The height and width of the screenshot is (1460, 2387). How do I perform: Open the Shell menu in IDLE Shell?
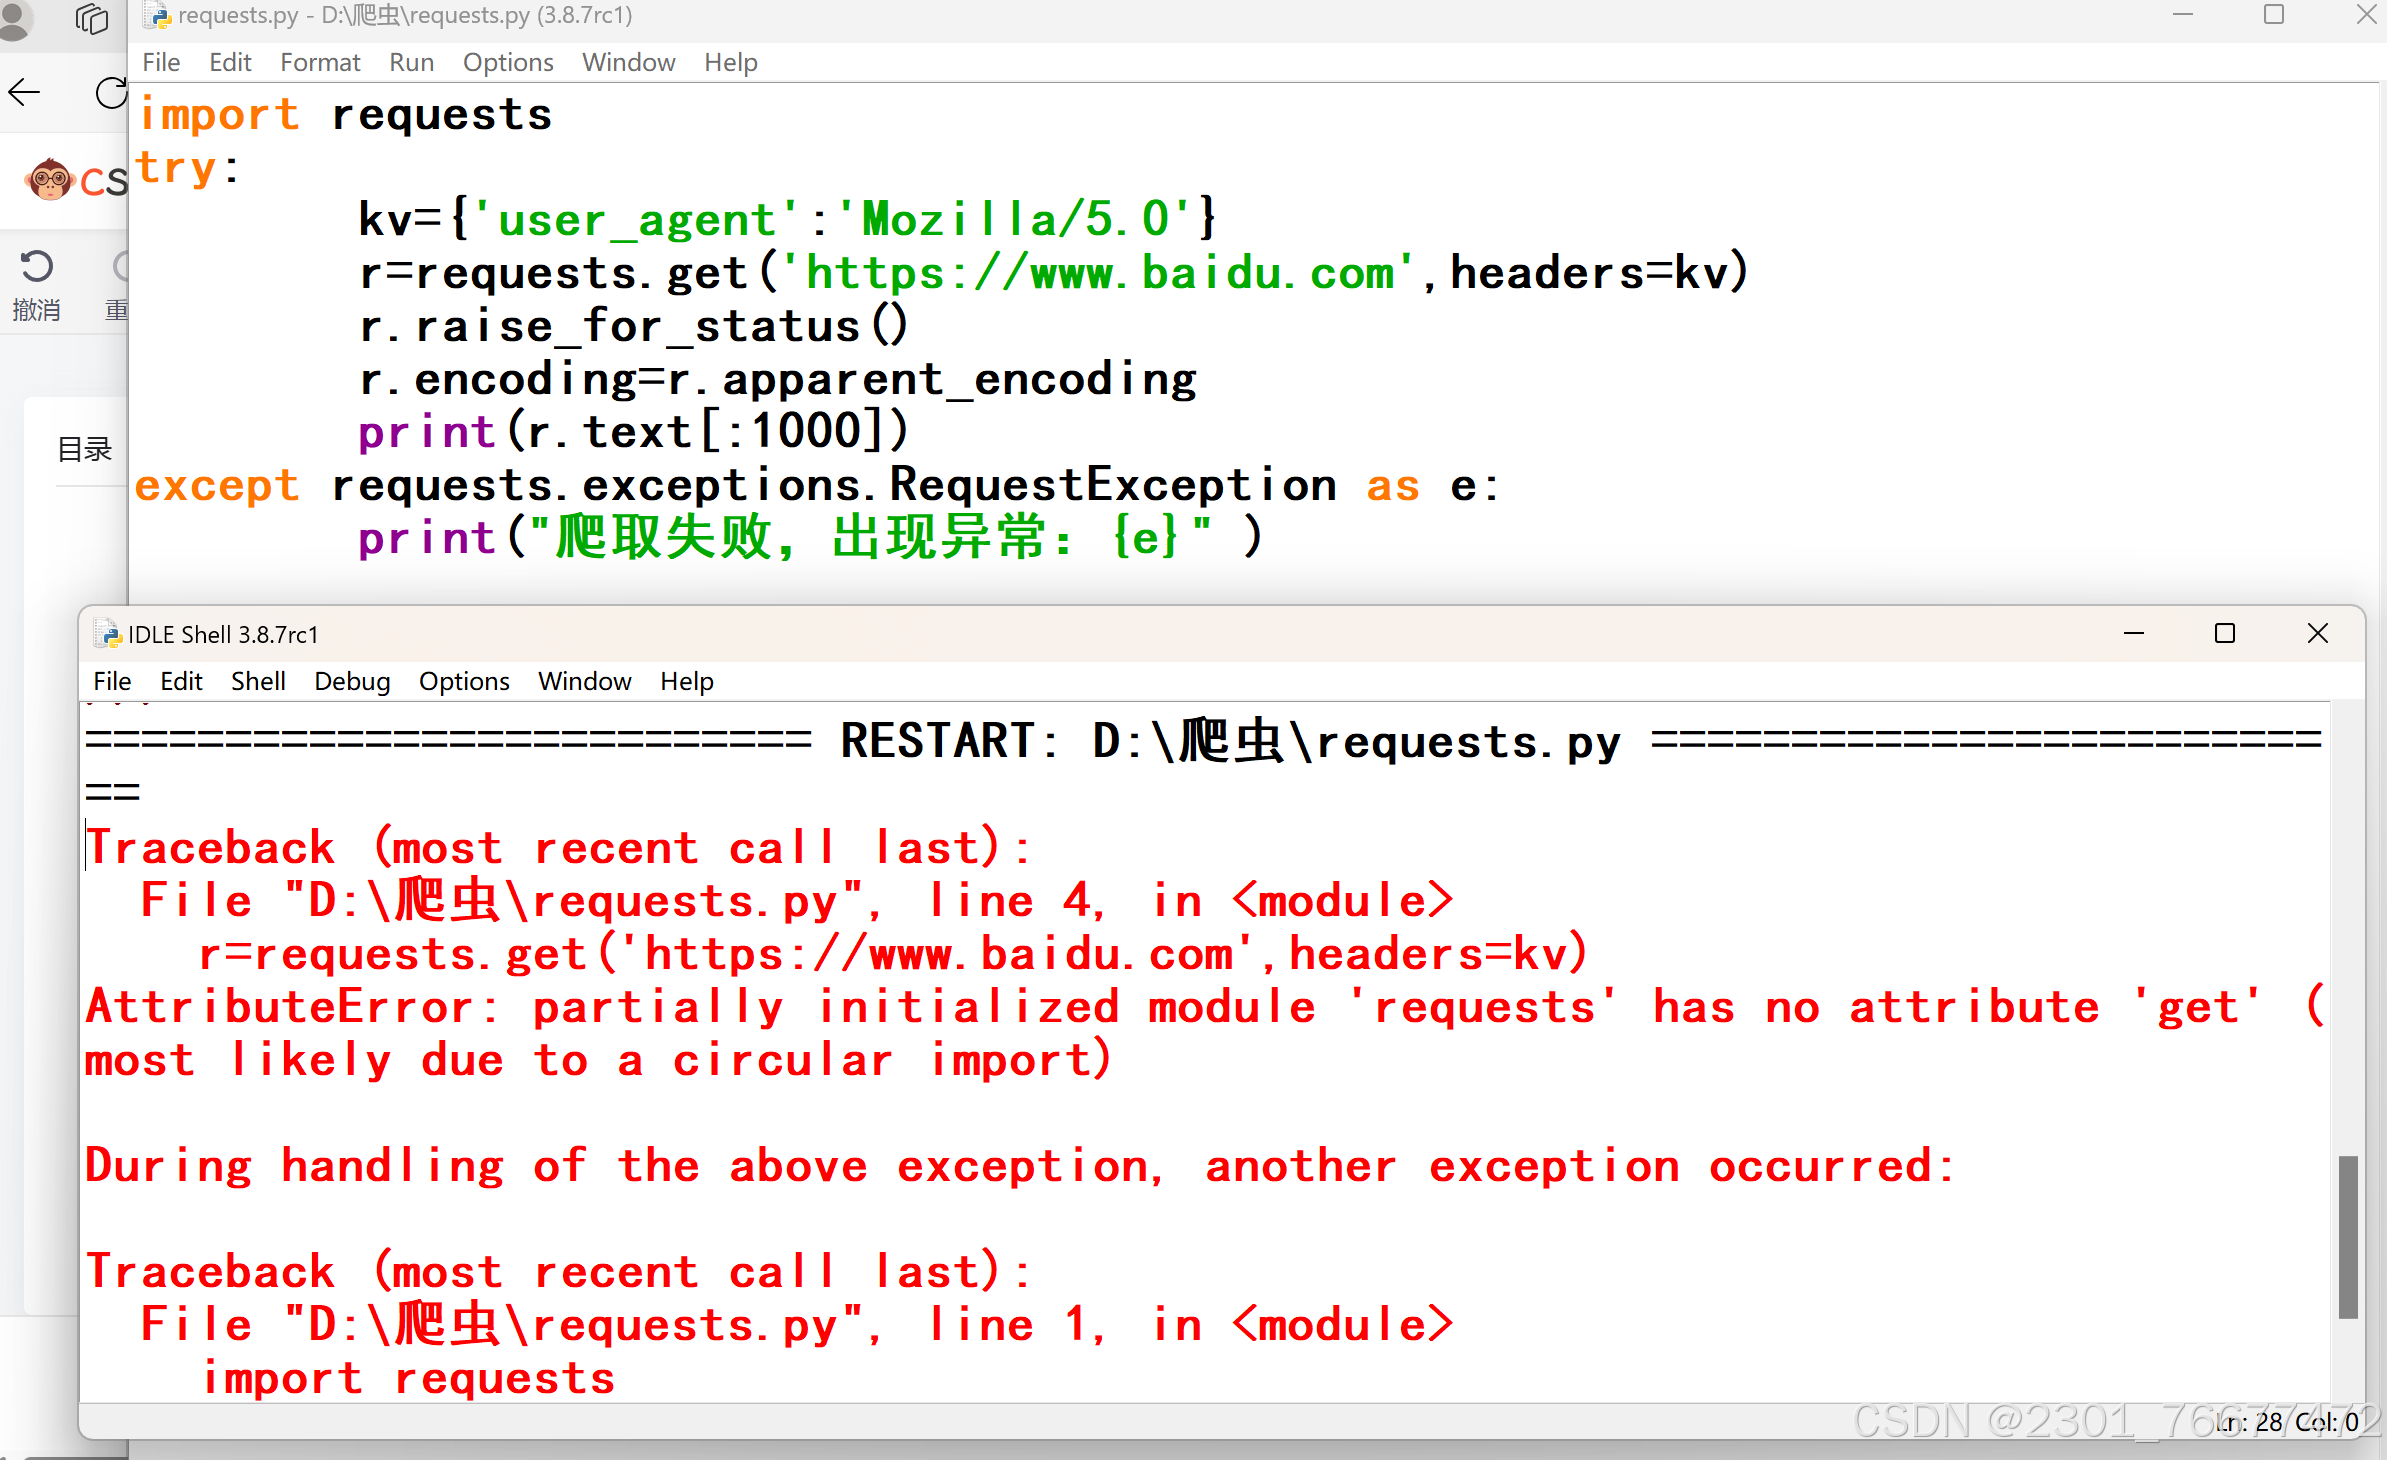click(x=257, y=681)
